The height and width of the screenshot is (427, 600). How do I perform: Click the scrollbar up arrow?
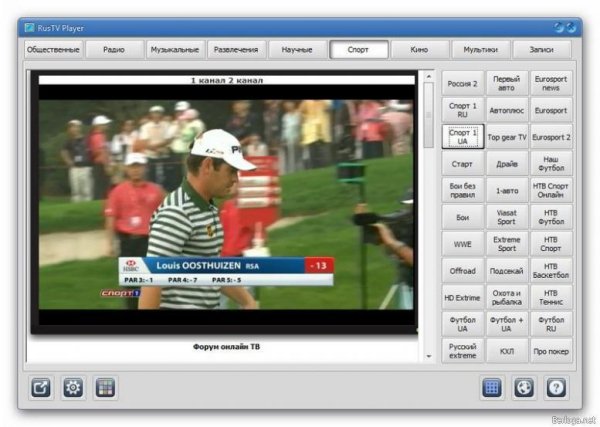tap(429, 77)
